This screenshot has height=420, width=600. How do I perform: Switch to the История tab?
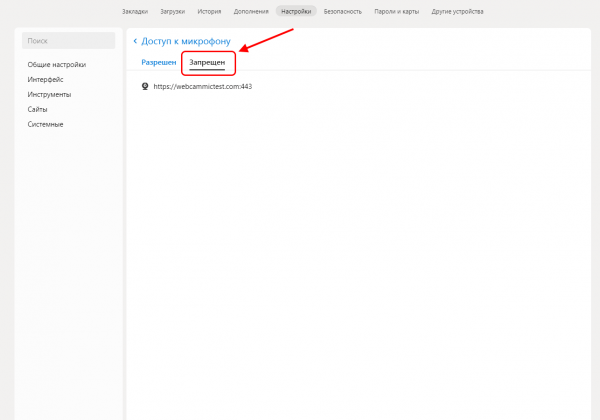[209, 11]
